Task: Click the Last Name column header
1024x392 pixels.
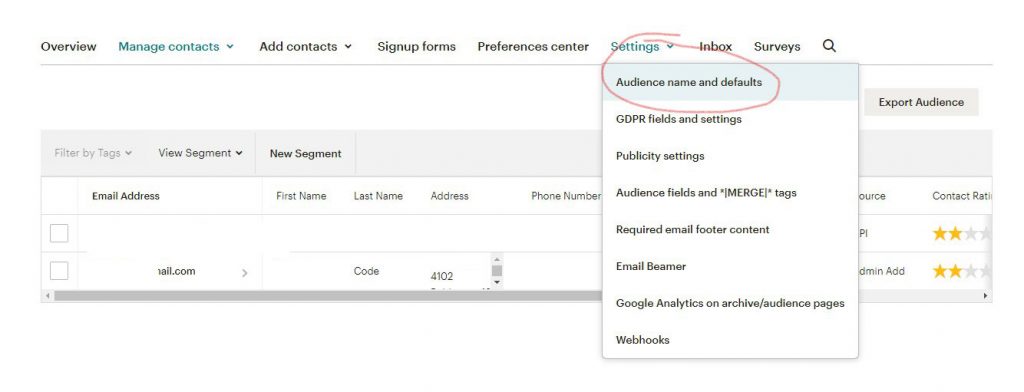Action: click(x=378, y=196)
